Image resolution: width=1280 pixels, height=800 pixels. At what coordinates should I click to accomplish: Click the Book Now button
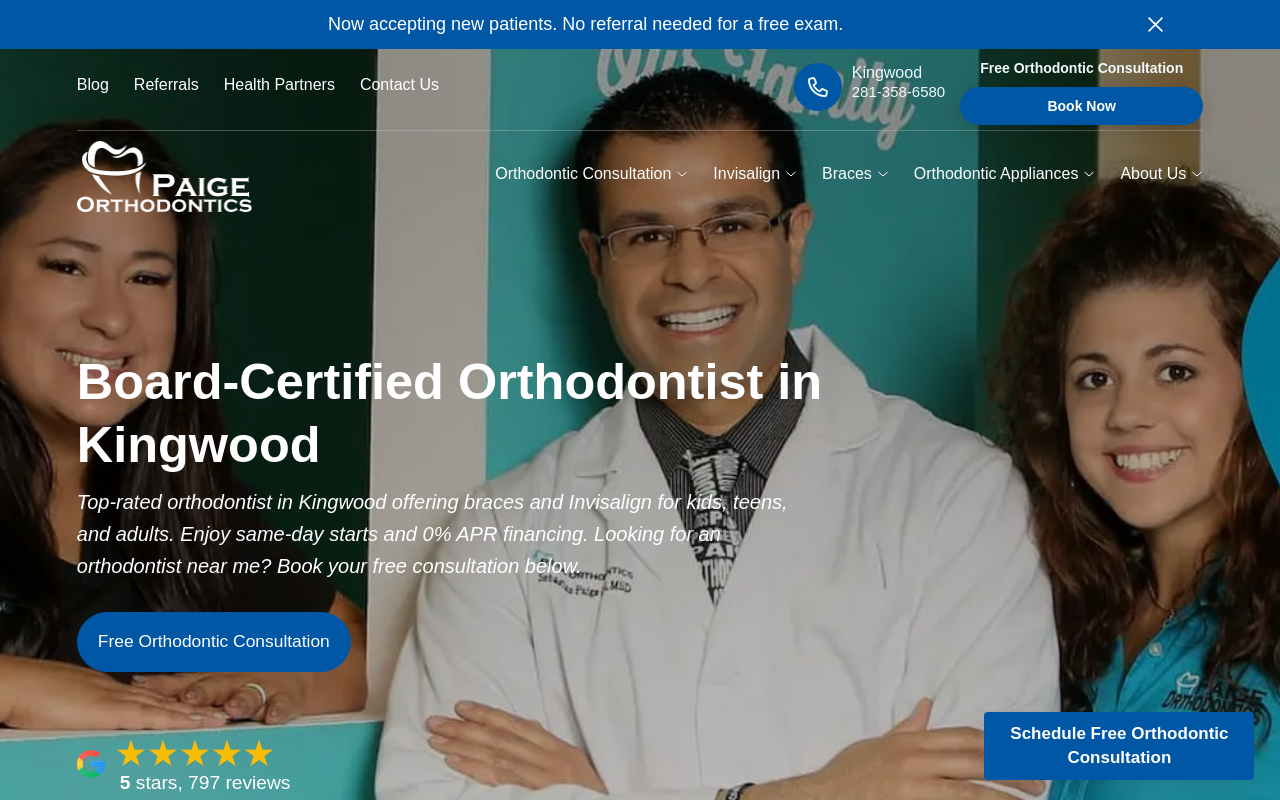coord(1081,106)
